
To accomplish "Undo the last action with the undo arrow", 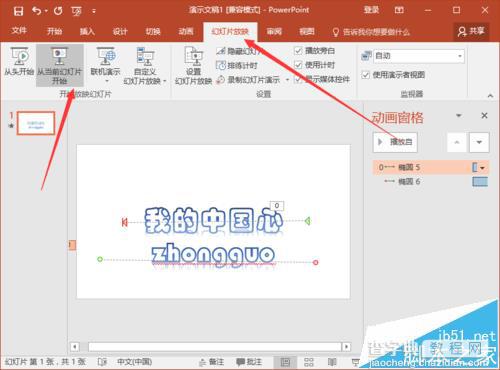I will (37, 11).
